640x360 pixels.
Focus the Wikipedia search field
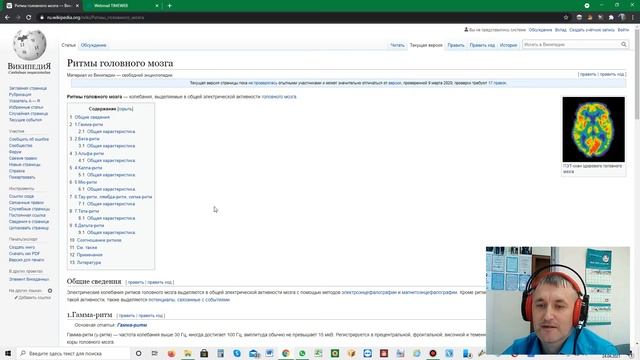point(571,44)
